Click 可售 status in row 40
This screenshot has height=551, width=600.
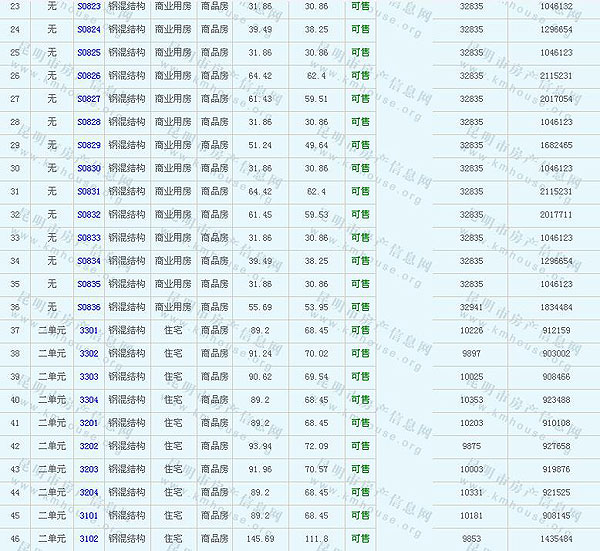360,400
